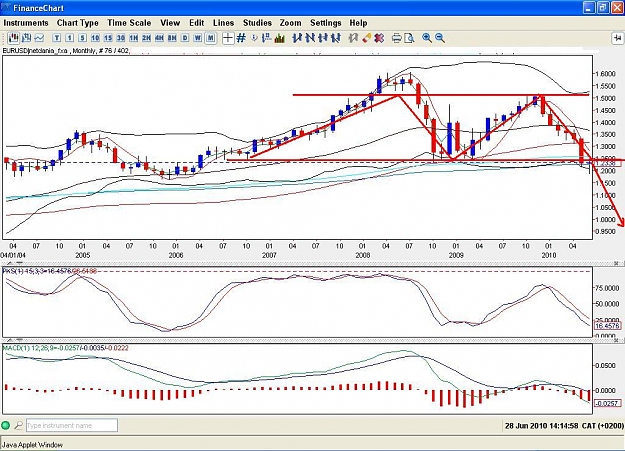Viewport: 625px width, 451px height.
Task: Click the EURUSD Monthly chart title text
Action: click(x=66, y=51)
